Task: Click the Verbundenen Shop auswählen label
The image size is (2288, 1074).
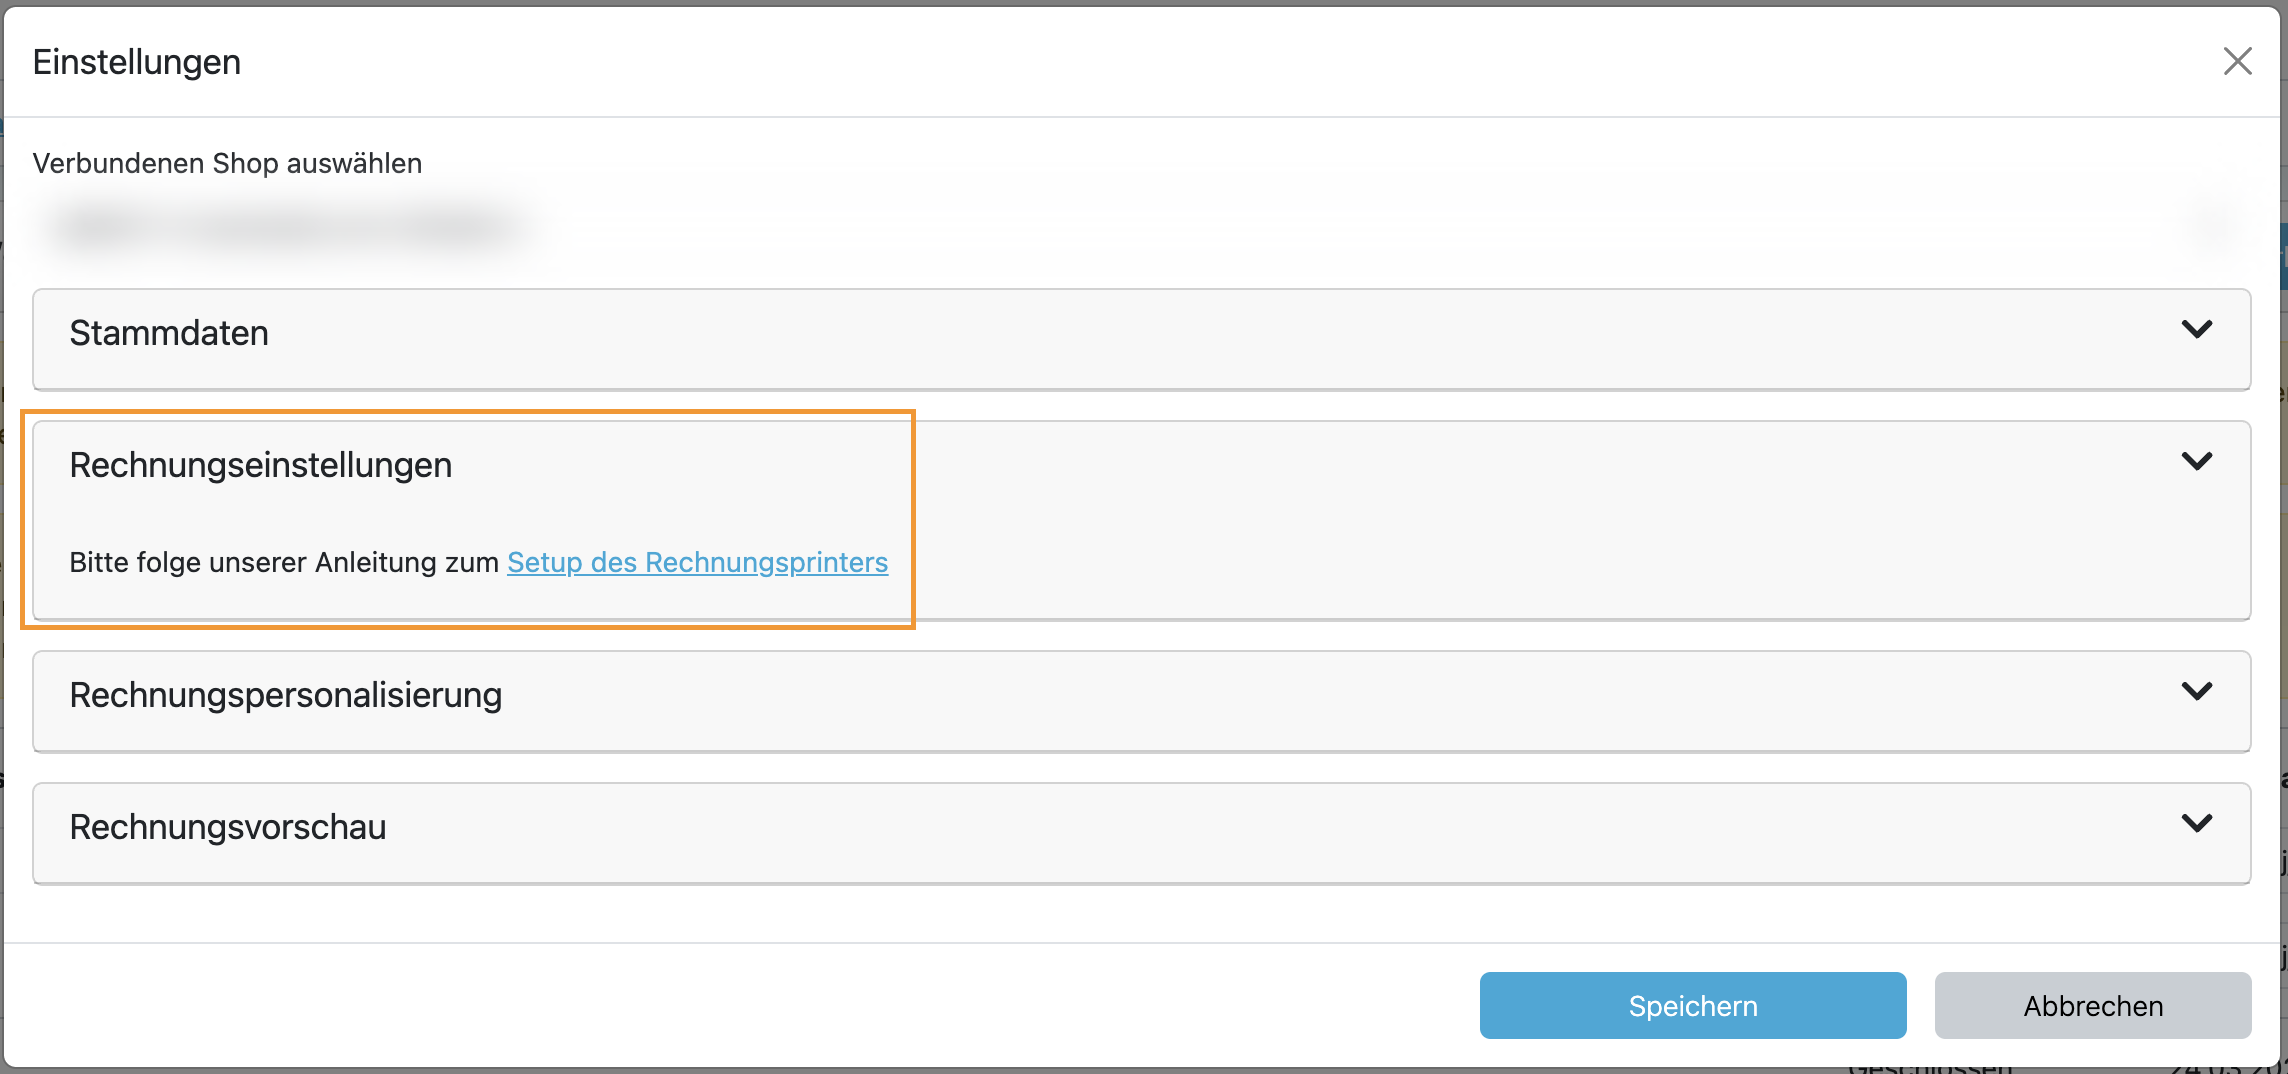Action: pyautogui.click(x=227, y=163)
